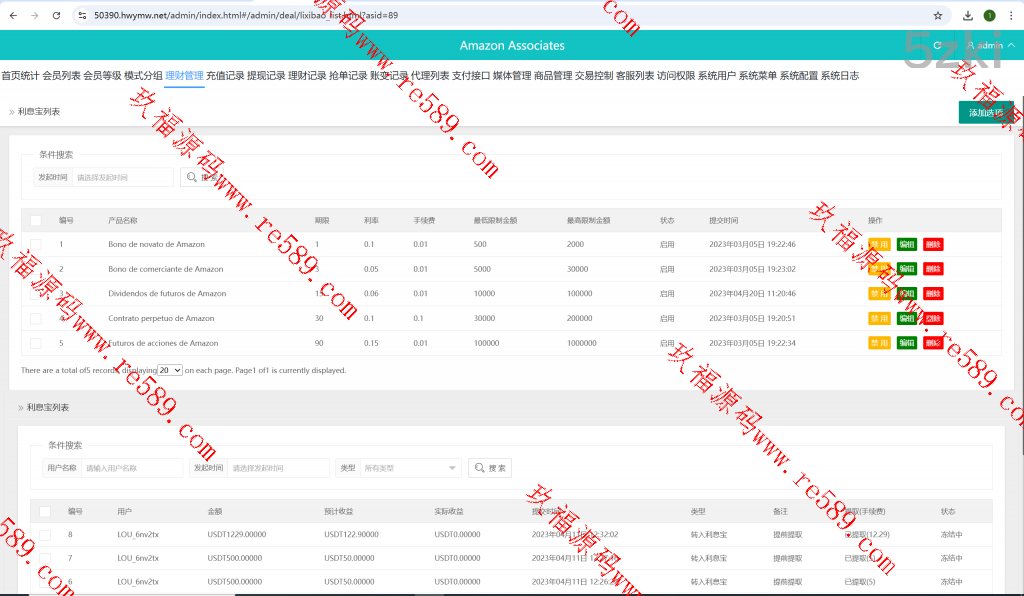This screenshot has height=596, width=1024.
Task: Bookmark this page with the star icon
Action: [x=937, y=16]
